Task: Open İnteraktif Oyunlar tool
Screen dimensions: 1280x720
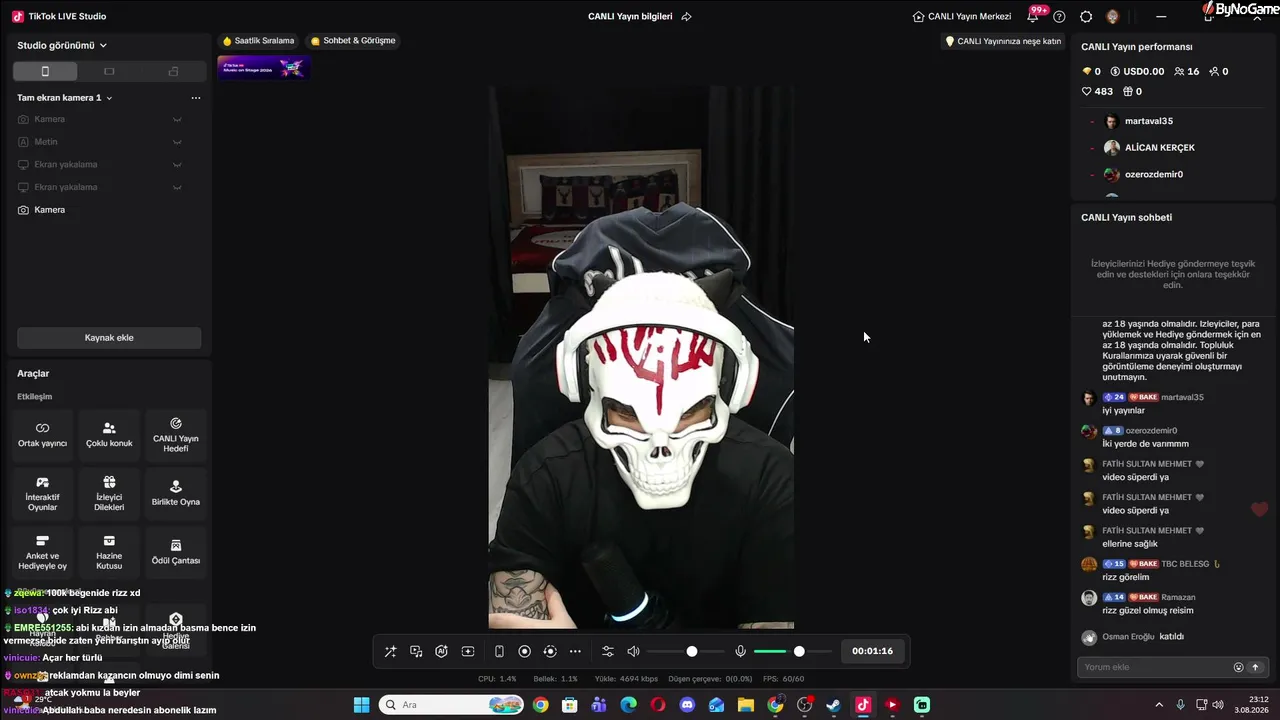Action: click(42, 494)
